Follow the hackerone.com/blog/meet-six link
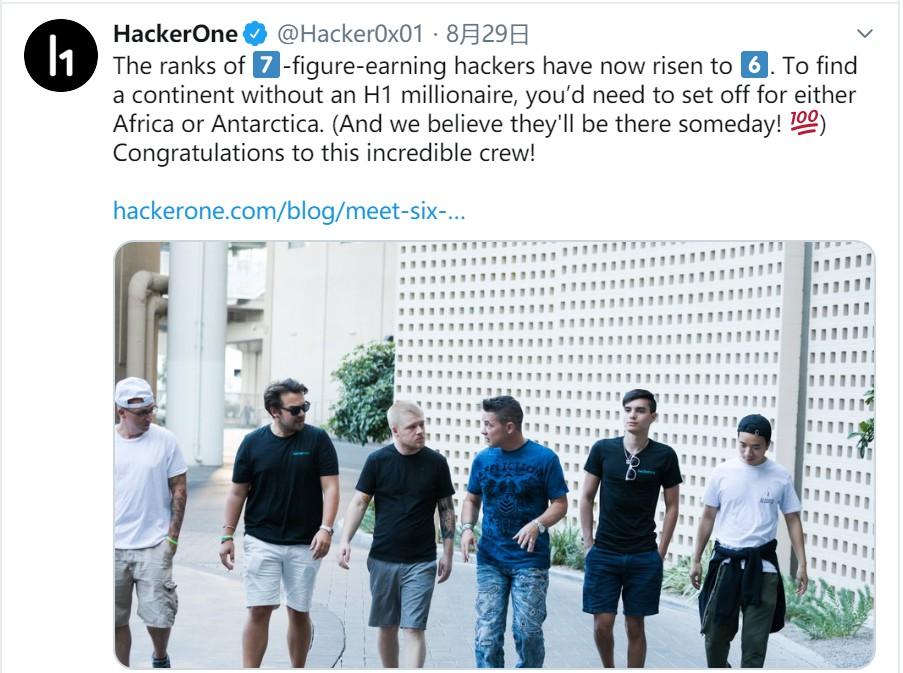This screenshot has height=673, width=903. pyautogui.click(x=289, y=211)
